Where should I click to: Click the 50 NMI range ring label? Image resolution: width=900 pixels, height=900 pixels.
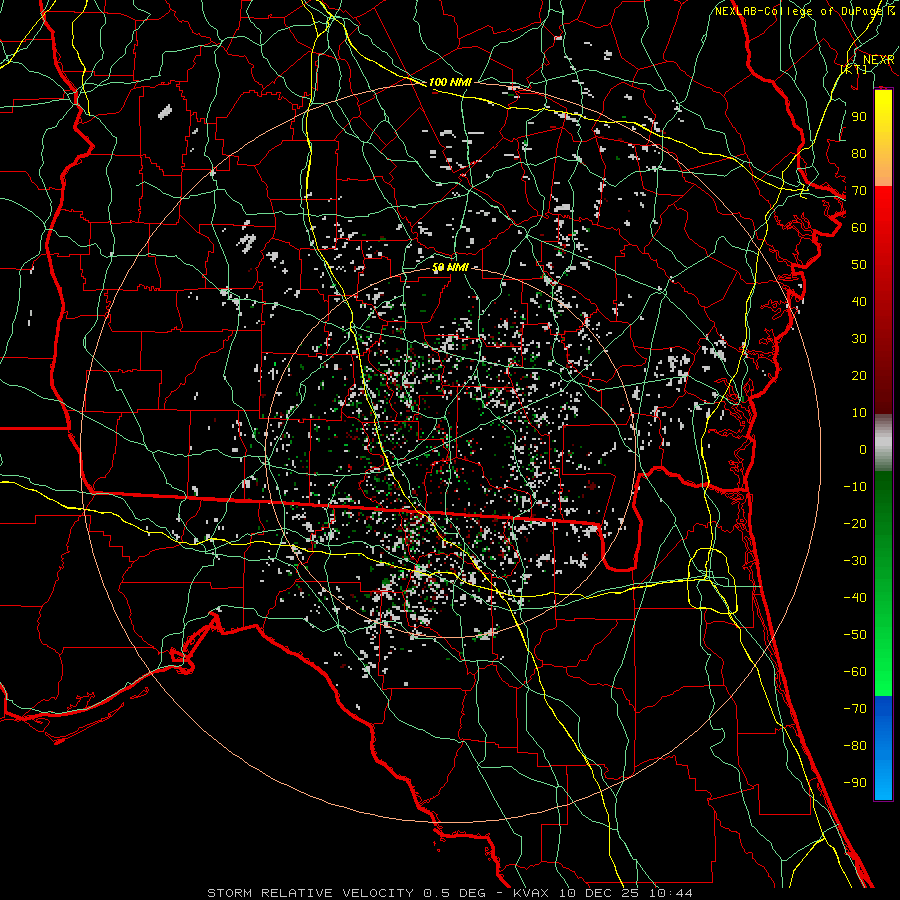pos(450,267)
